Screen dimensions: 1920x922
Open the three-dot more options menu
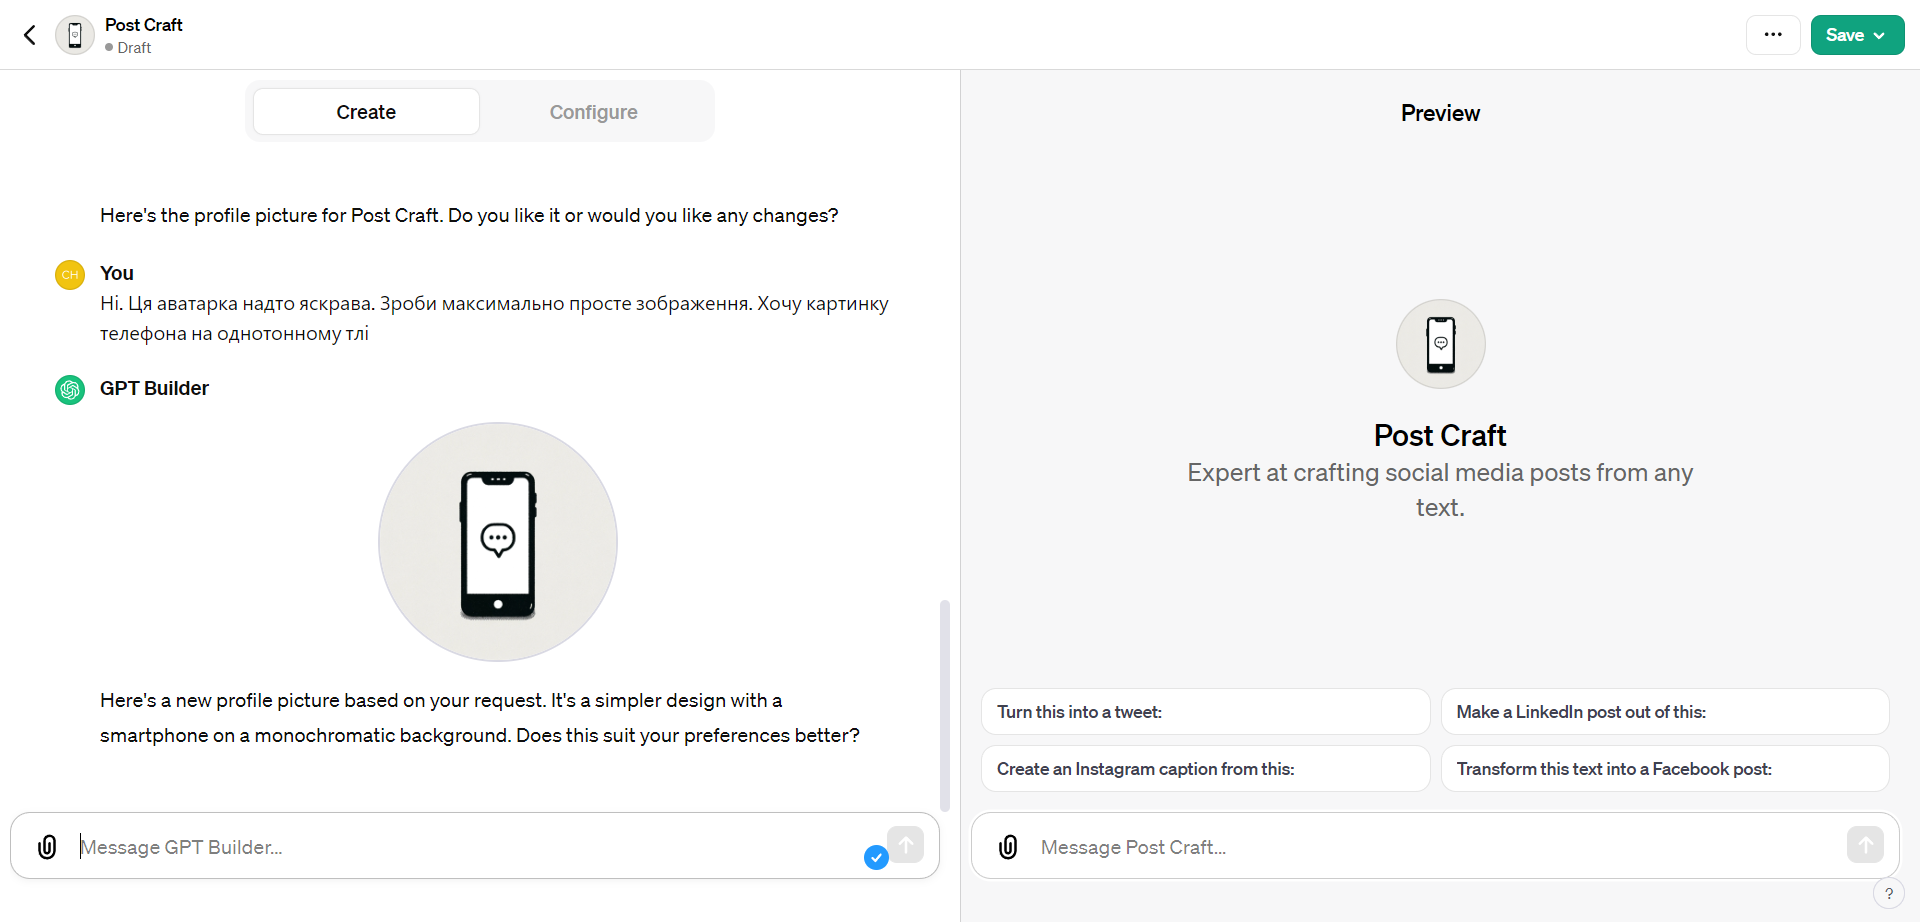(x=1773, y=35)
